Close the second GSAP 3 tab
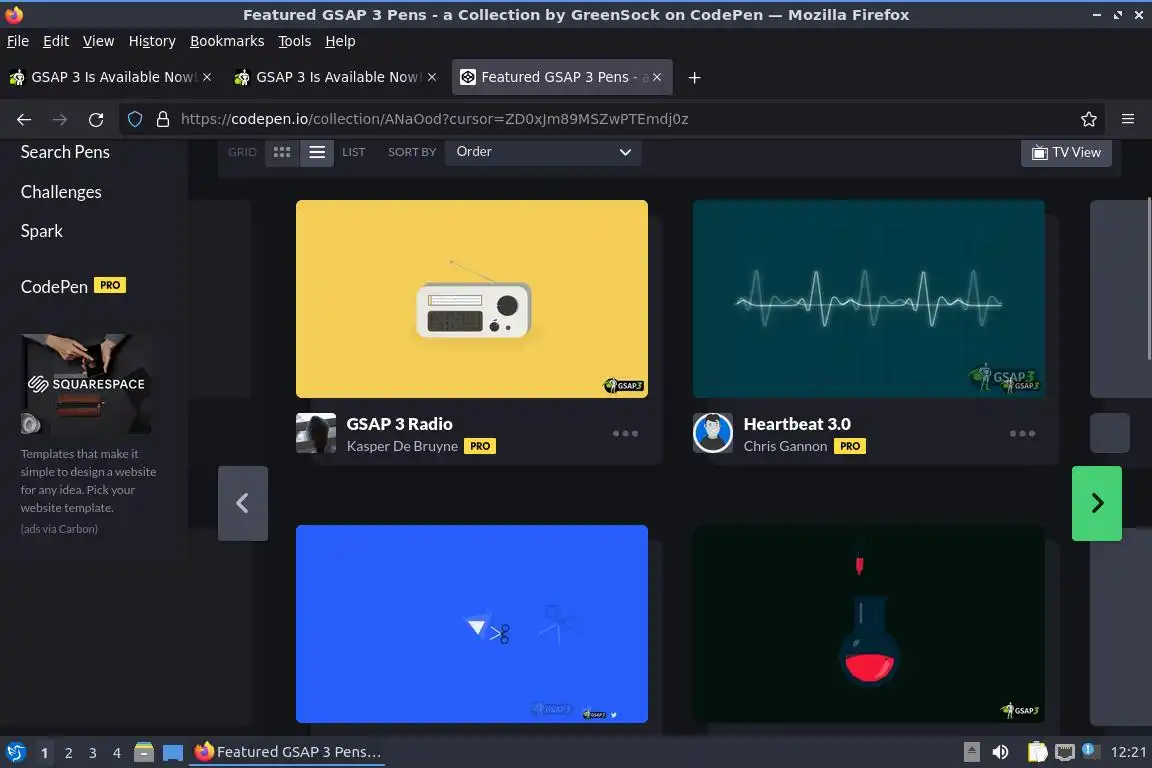This screenshot has width=1152, height=768. tap(432, 77)
